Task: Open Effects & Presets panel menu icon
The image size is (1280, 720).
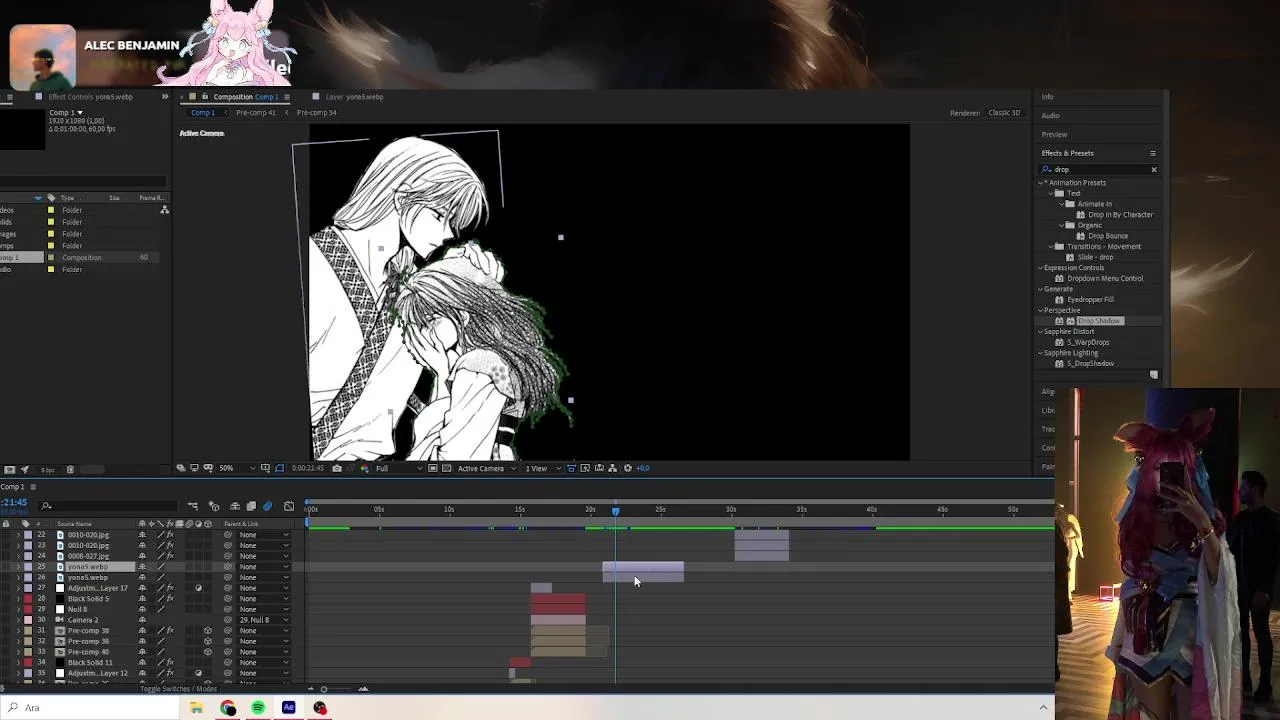Action: [x=1153, y=153]
